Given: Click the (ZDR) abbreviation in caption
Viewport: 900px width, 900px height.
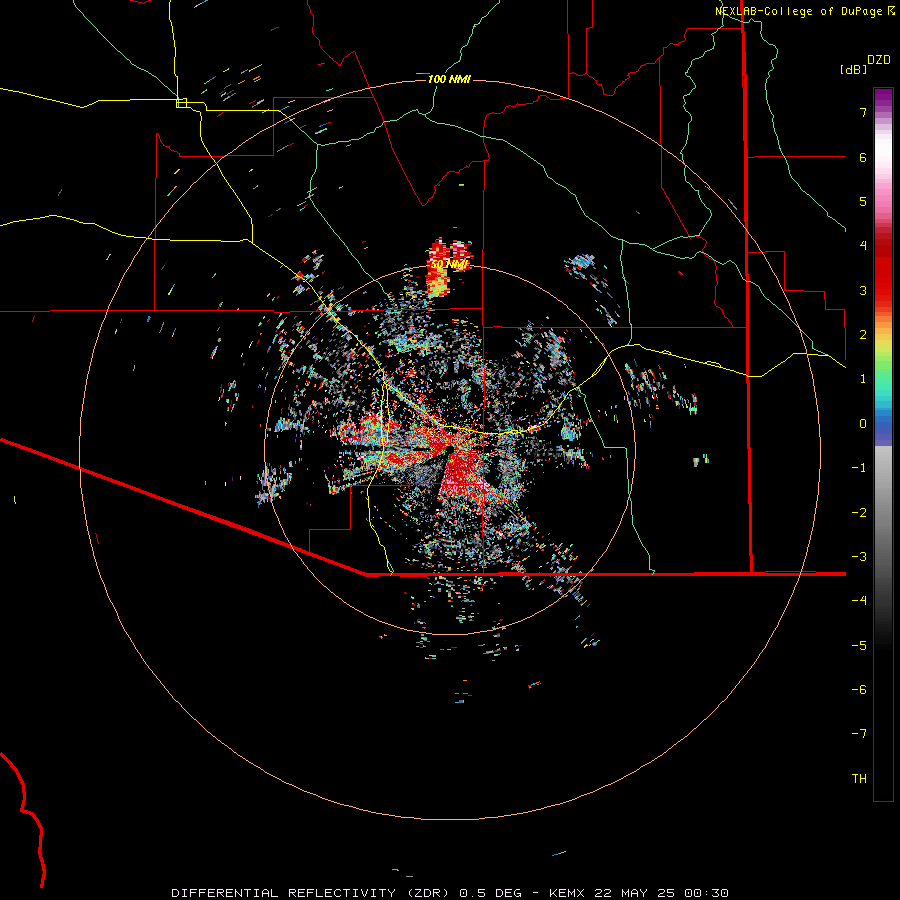Looking at the screenshot, I should (x=428, y=893).
